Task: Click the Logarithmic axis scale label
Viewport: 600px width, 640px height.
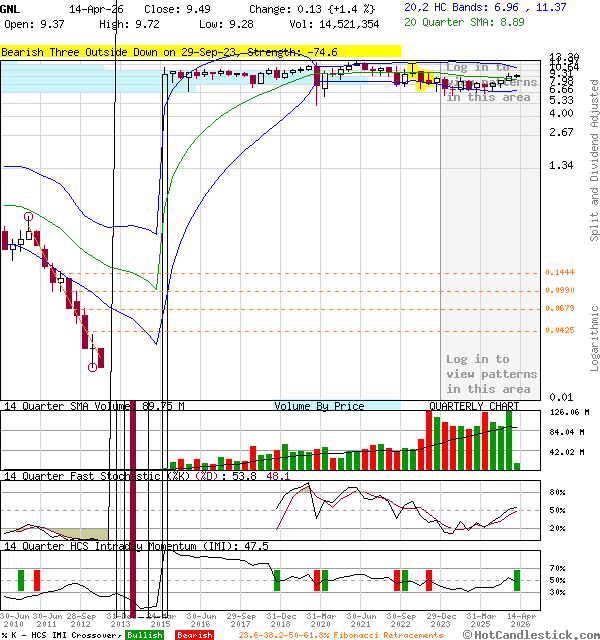Action: (592, 335)
